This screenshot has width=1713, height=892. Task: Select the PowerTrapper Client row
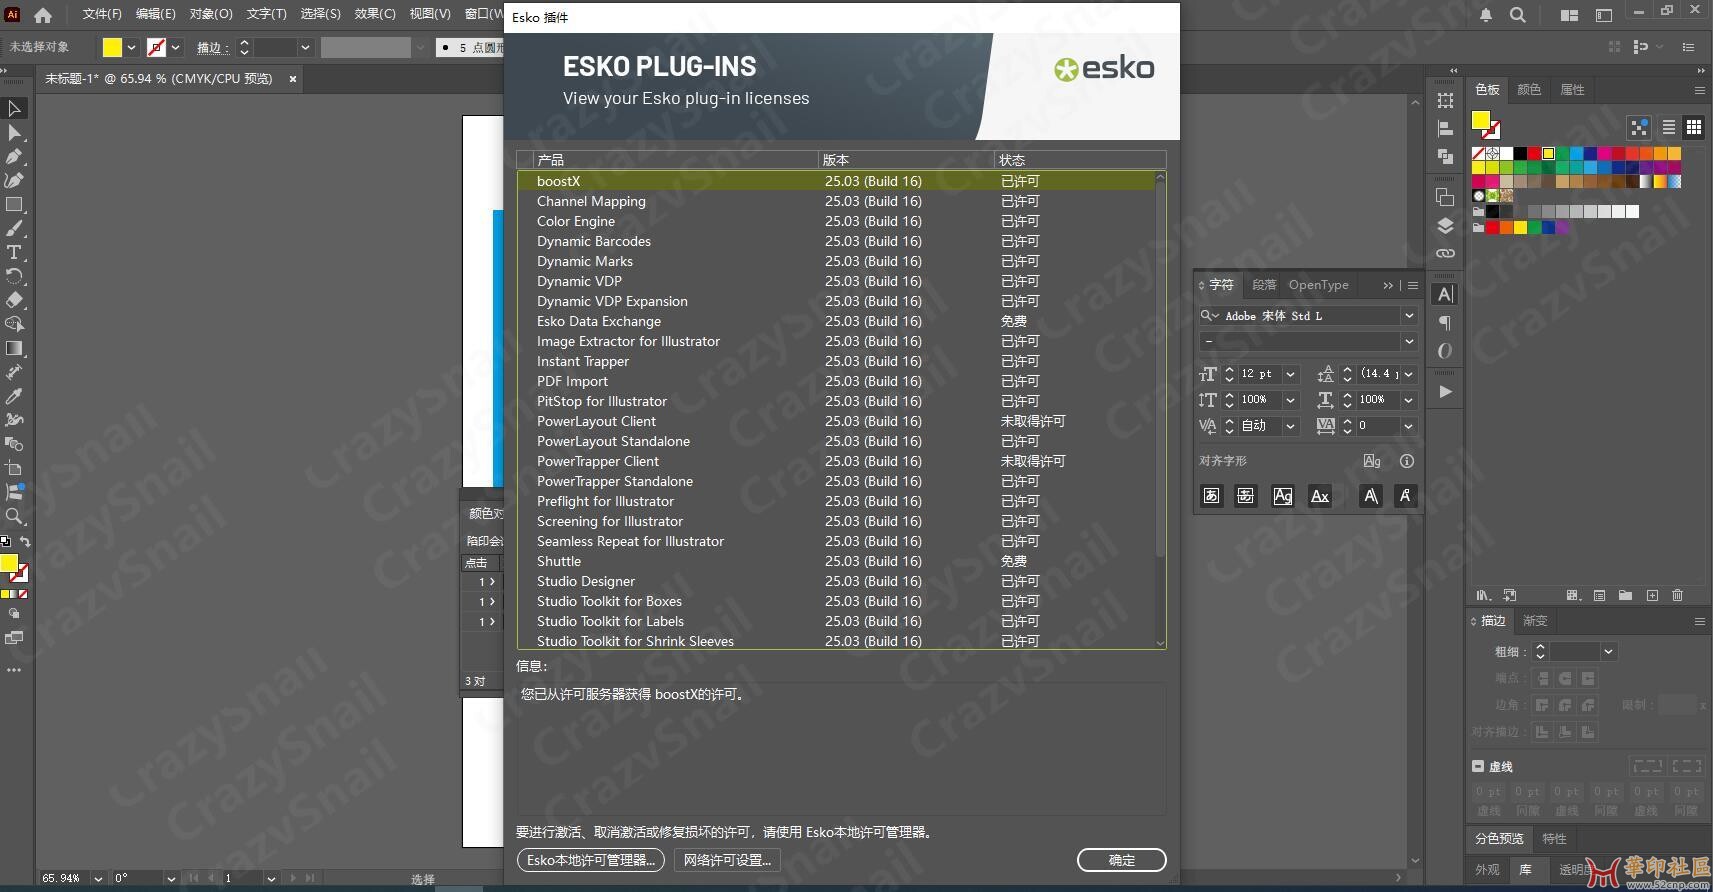tap(836, 461)
